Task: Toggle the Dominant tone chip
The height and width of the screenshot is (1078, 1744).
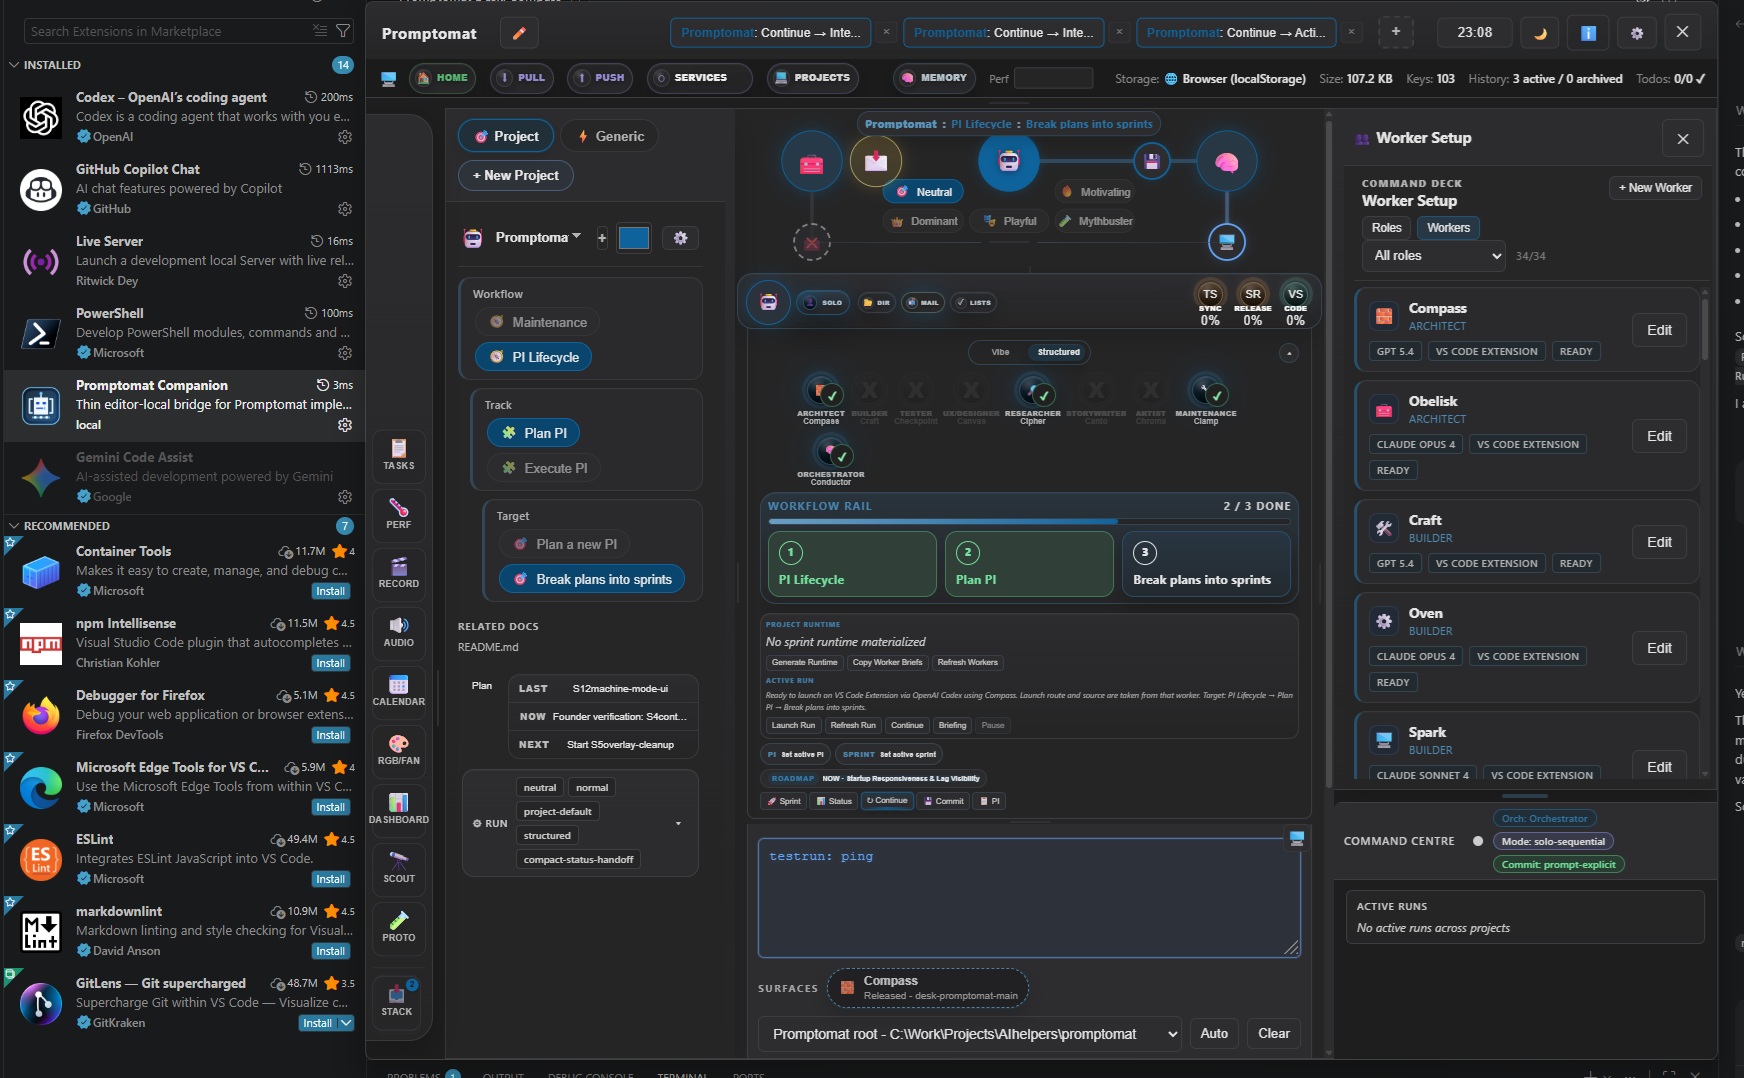Action: [925, 221]
